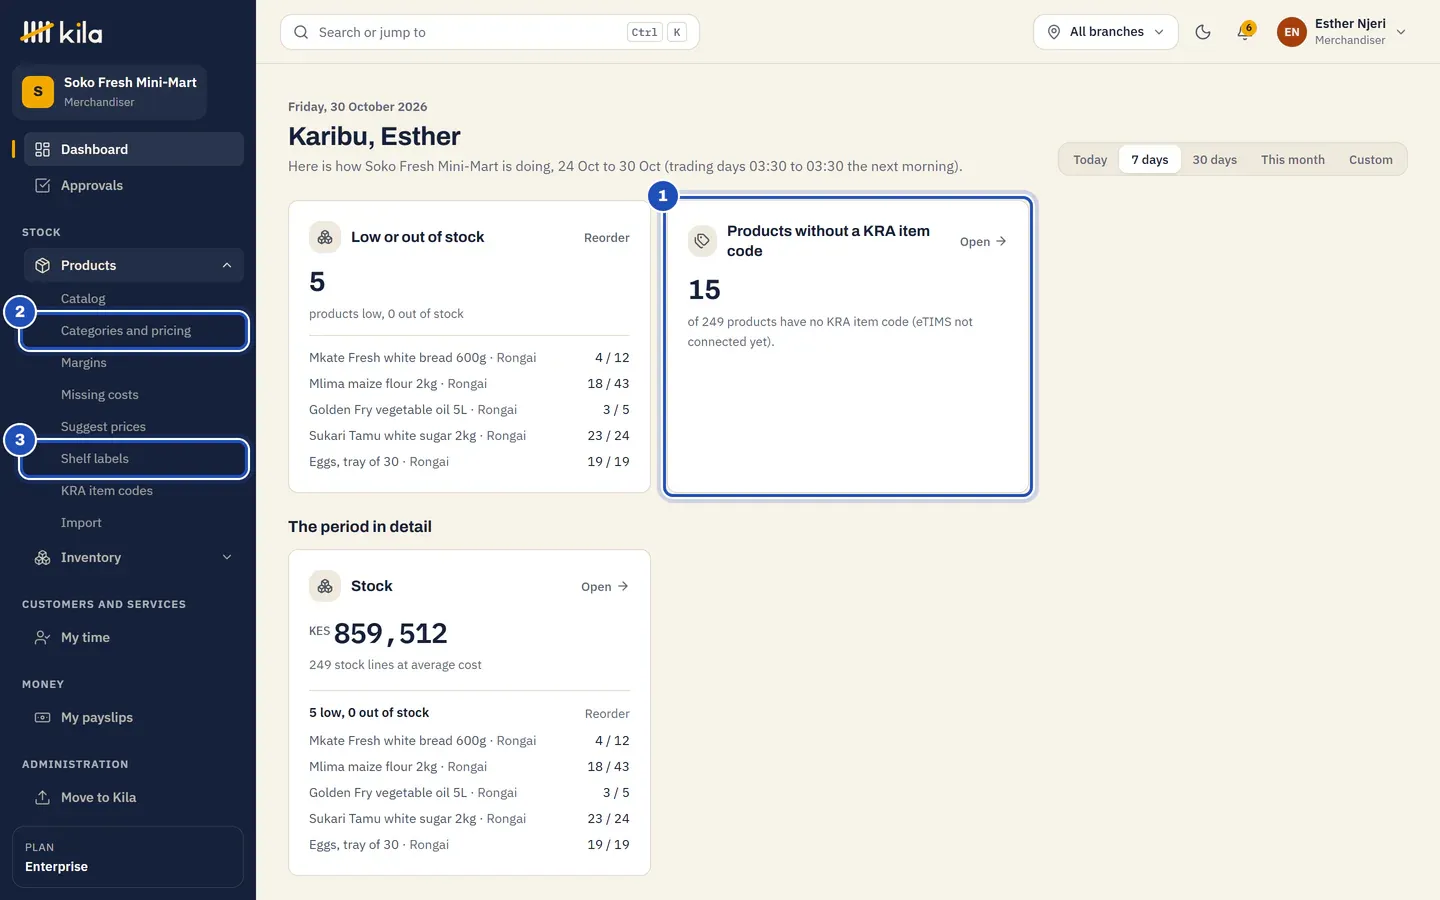Click the Approvals checkbox icon
The image size is (1440, 900).
click(x=42, y=185)
